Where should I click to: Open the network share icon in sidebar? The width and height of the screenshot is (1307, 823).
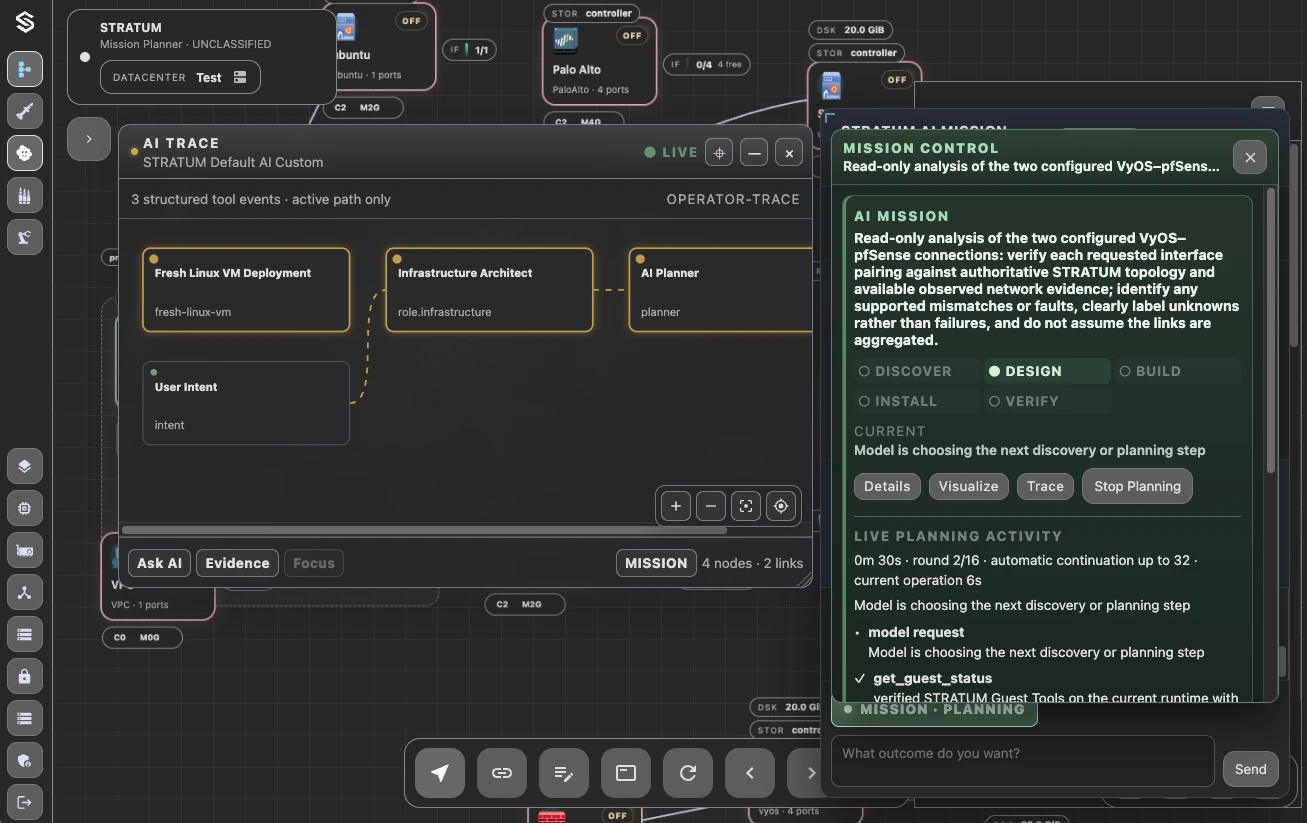click(x=25, y=592)
